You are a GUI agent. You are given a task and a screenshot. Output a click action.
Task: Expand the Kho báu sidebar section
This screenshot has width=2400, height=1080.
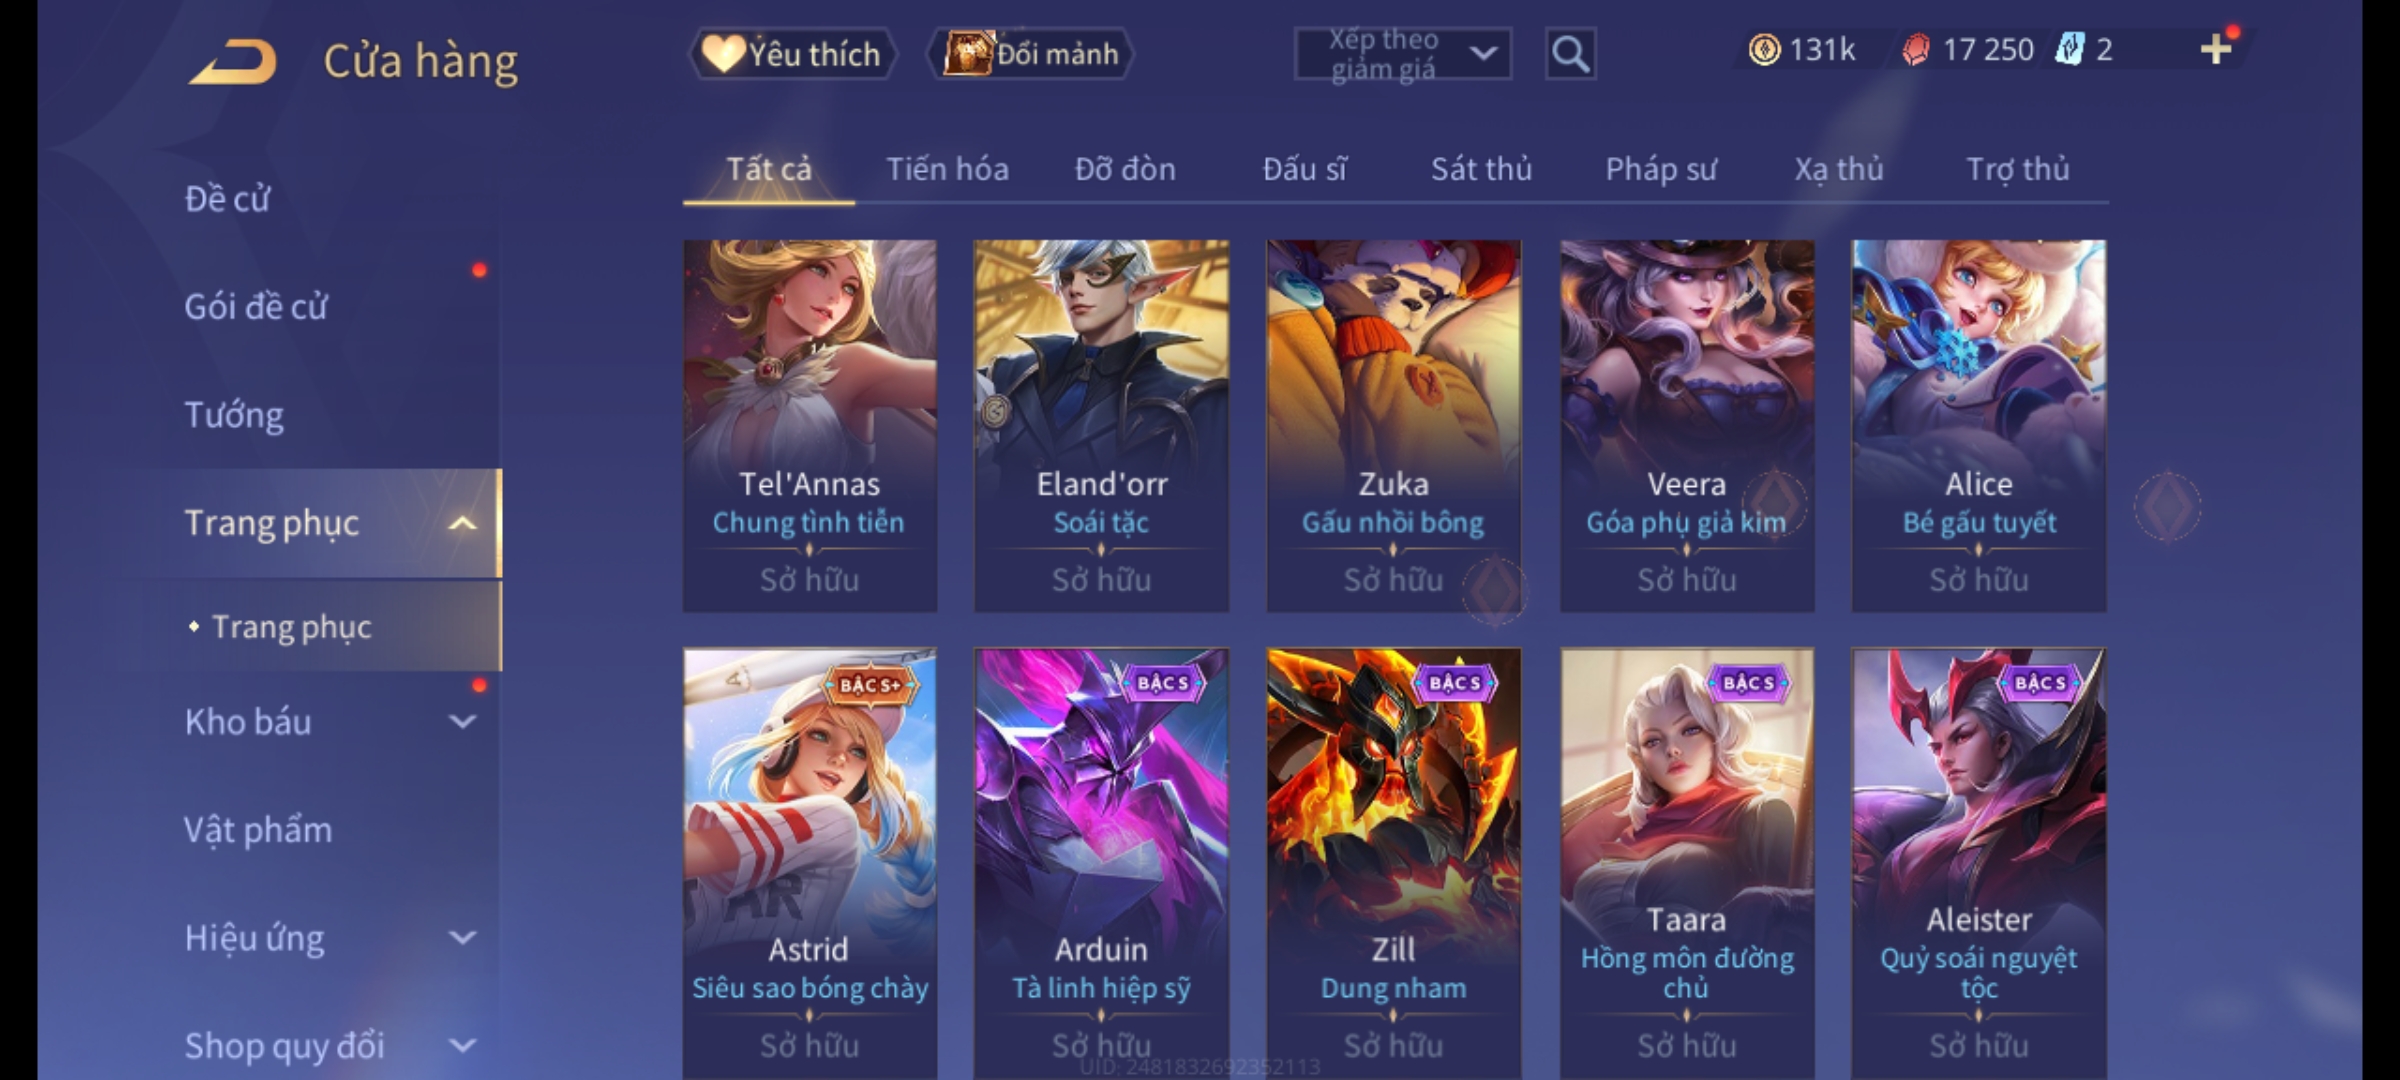pos(462,721)
